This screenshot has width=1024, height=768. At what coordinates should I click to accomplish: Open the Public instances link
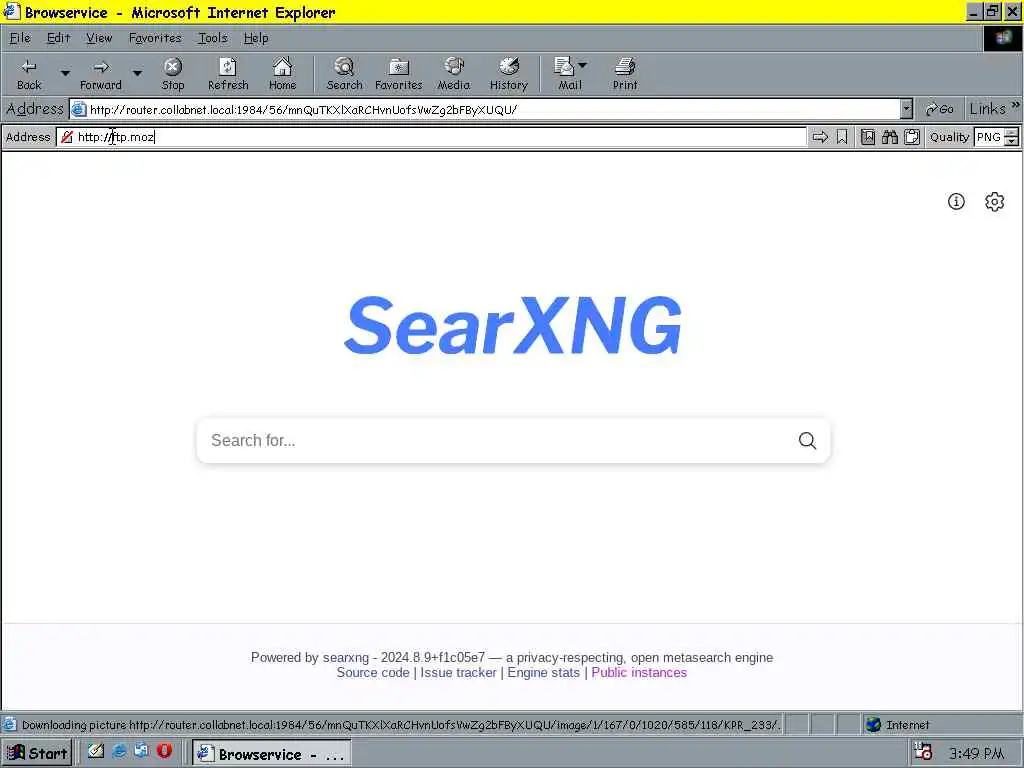point(639,673)
